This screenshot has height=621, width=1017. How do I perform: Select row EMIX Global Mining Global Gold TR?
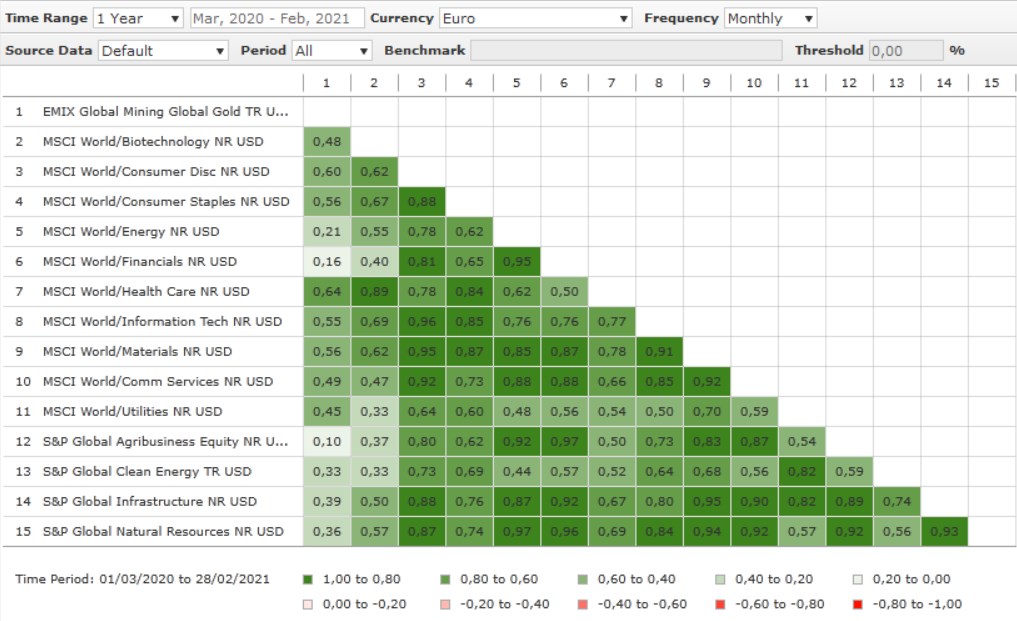(165, 112)
